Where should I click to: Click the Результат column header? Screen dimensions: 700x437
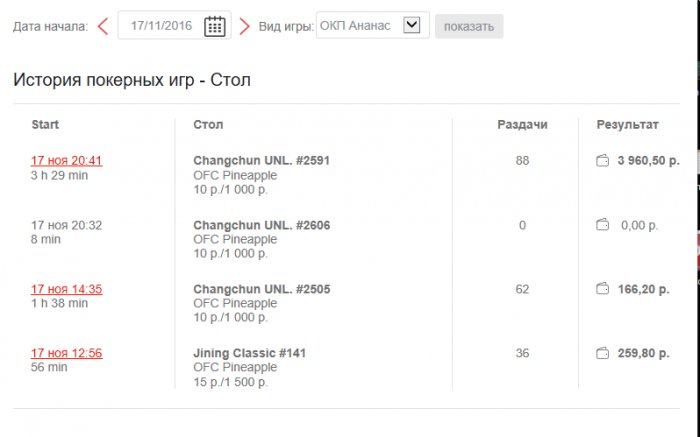pyautogui.click(x=627, y=125)
